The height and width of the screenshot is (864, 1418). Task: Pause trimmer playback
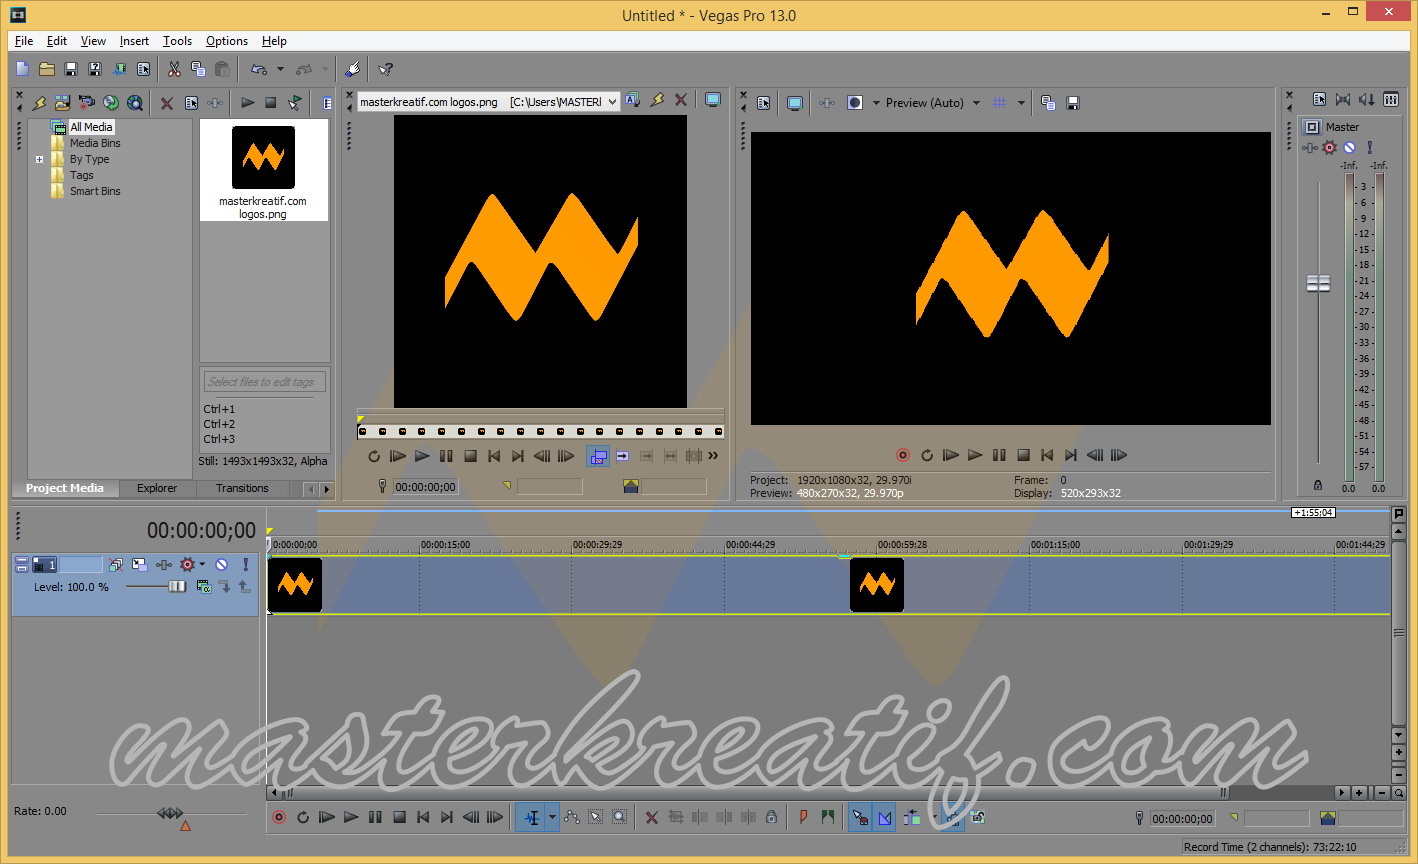tap(446, 456)
